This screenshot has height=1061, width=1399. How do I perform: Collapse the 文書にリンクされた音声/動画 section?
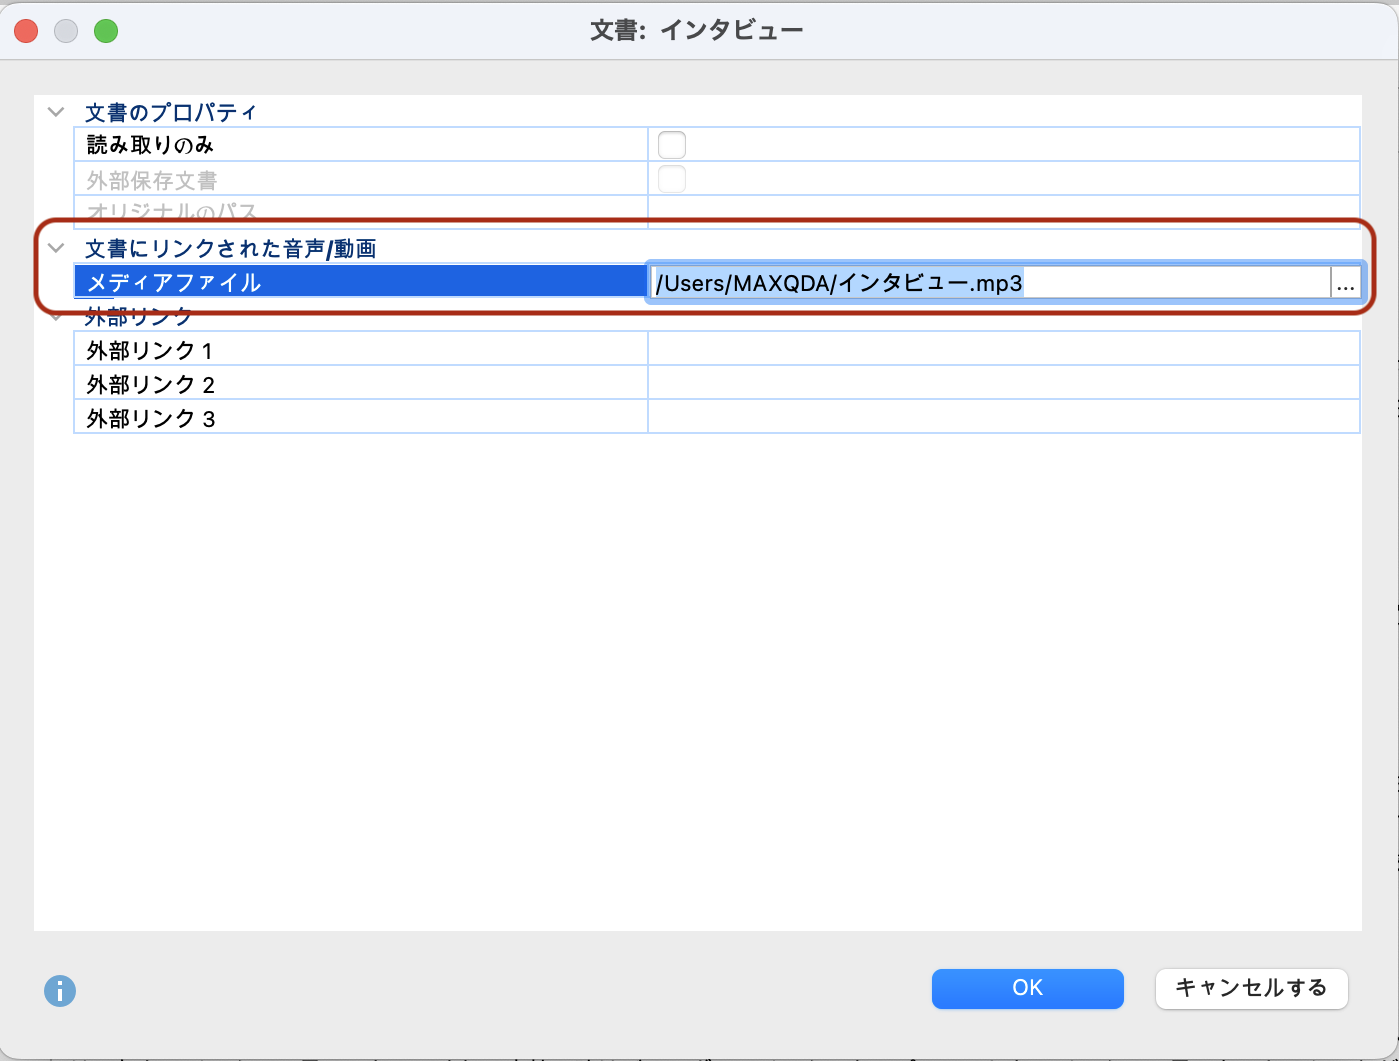click(56, 248)
